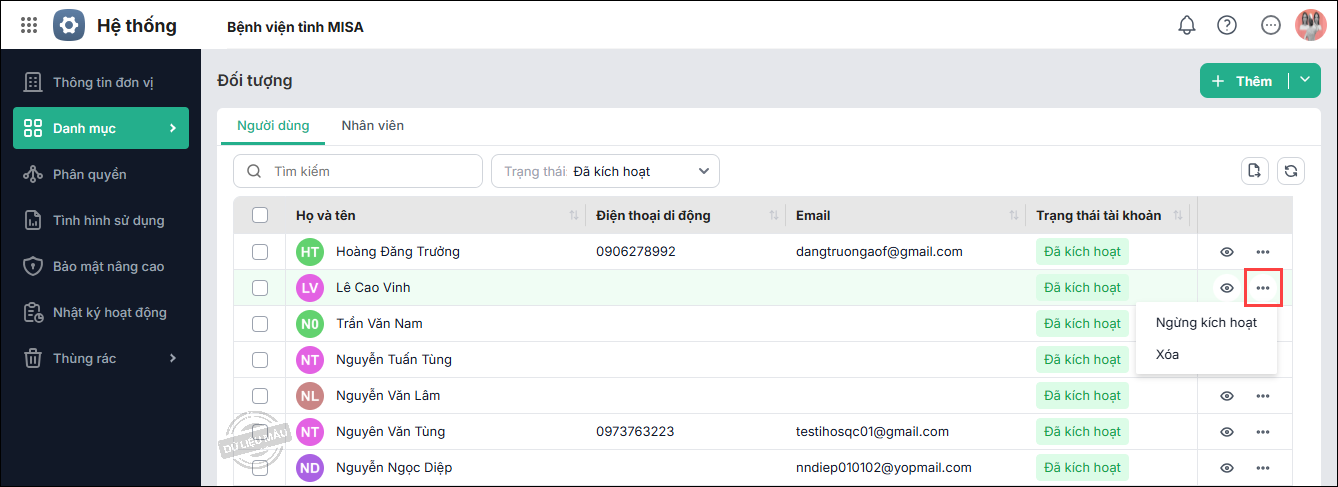Open the app launcher grid icon
This screenshot has width=1338, height=487.
(x=29, y=25)
